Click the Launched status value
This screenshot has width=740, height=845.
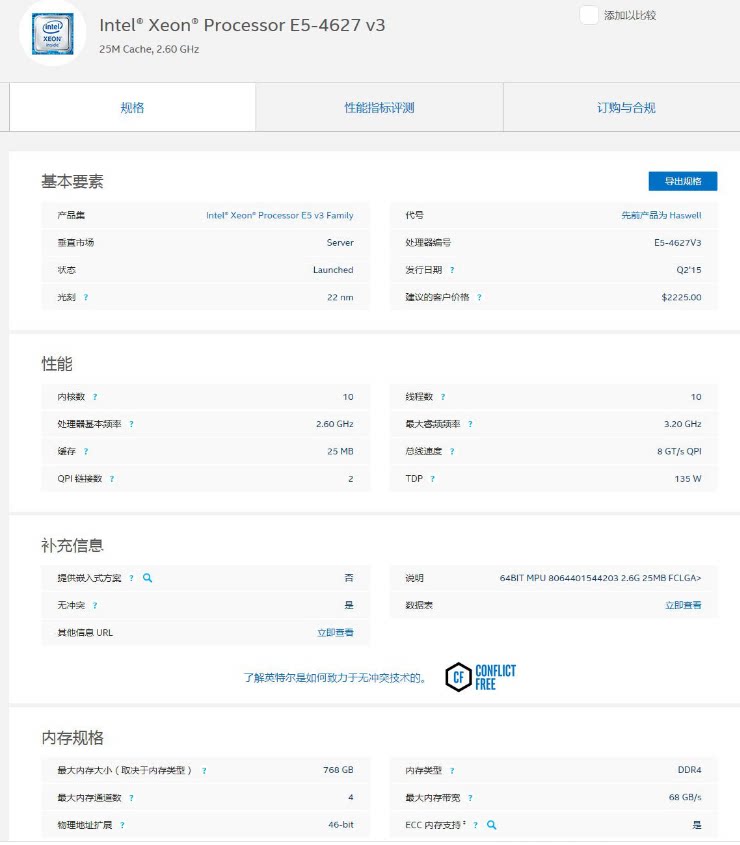click(x=333, y=269)
